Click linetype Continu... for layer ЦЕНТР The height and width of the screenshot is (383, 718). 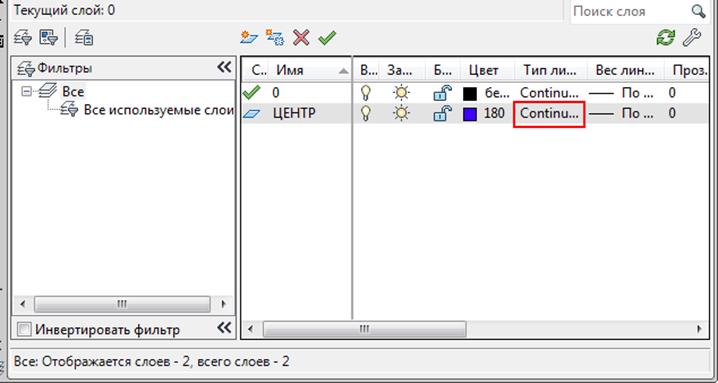(x=549, y=114)
